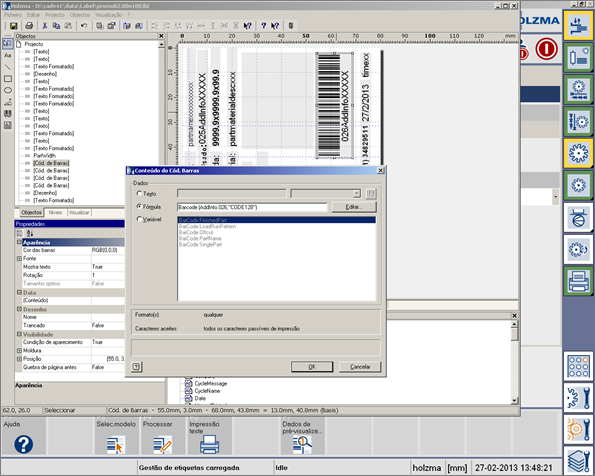
Task: Select the PartWidth tree item
Action: pyautogui.click(x=44, y=156)
